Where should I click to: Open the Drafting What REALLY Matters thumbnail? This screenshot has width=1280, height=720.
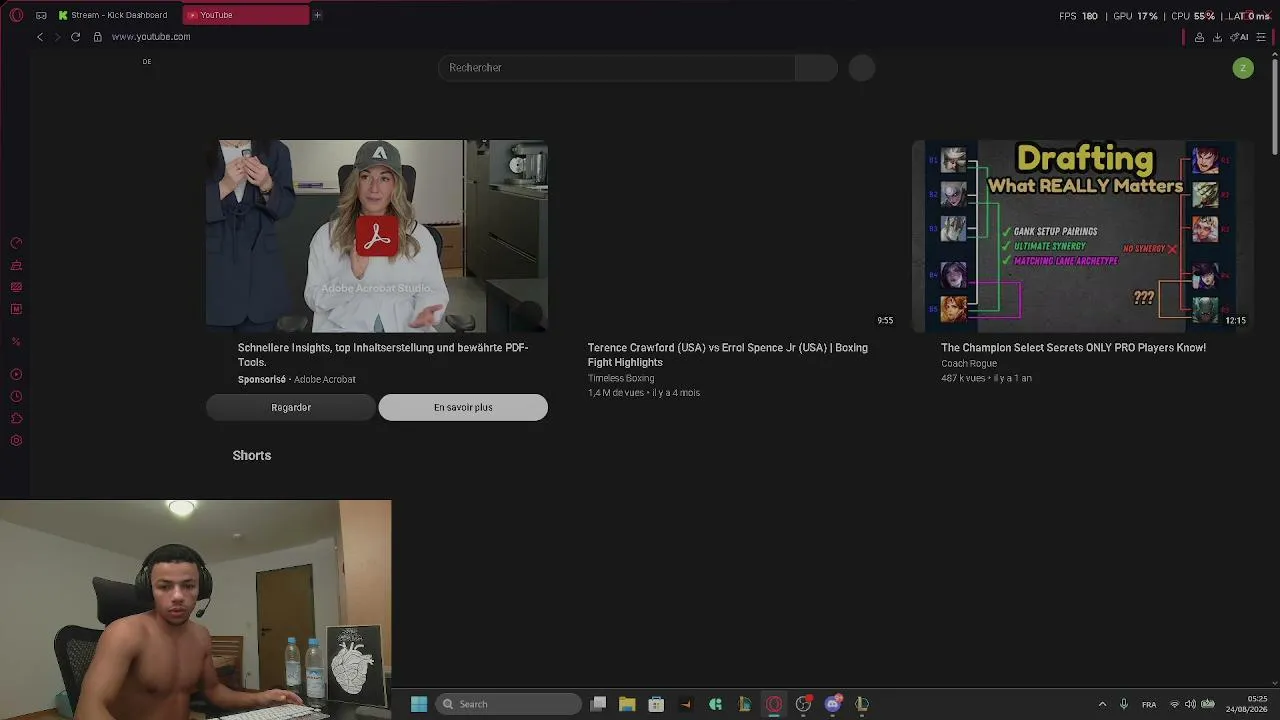[1082, 236]
